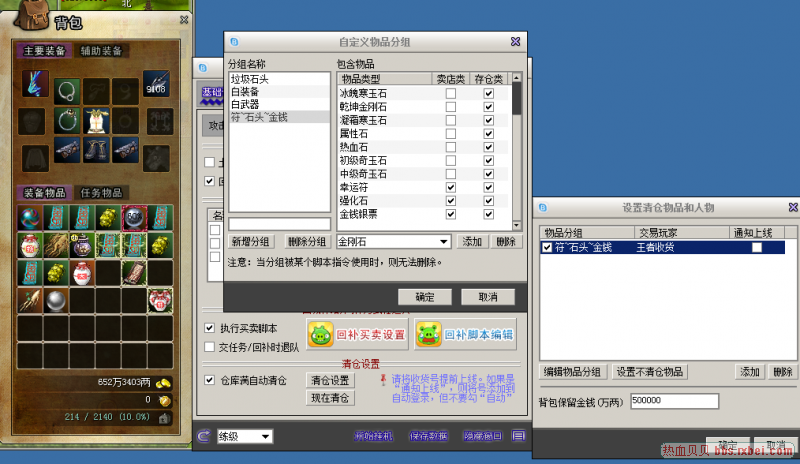Select 白装备 in group name list

tap(246, 91)
